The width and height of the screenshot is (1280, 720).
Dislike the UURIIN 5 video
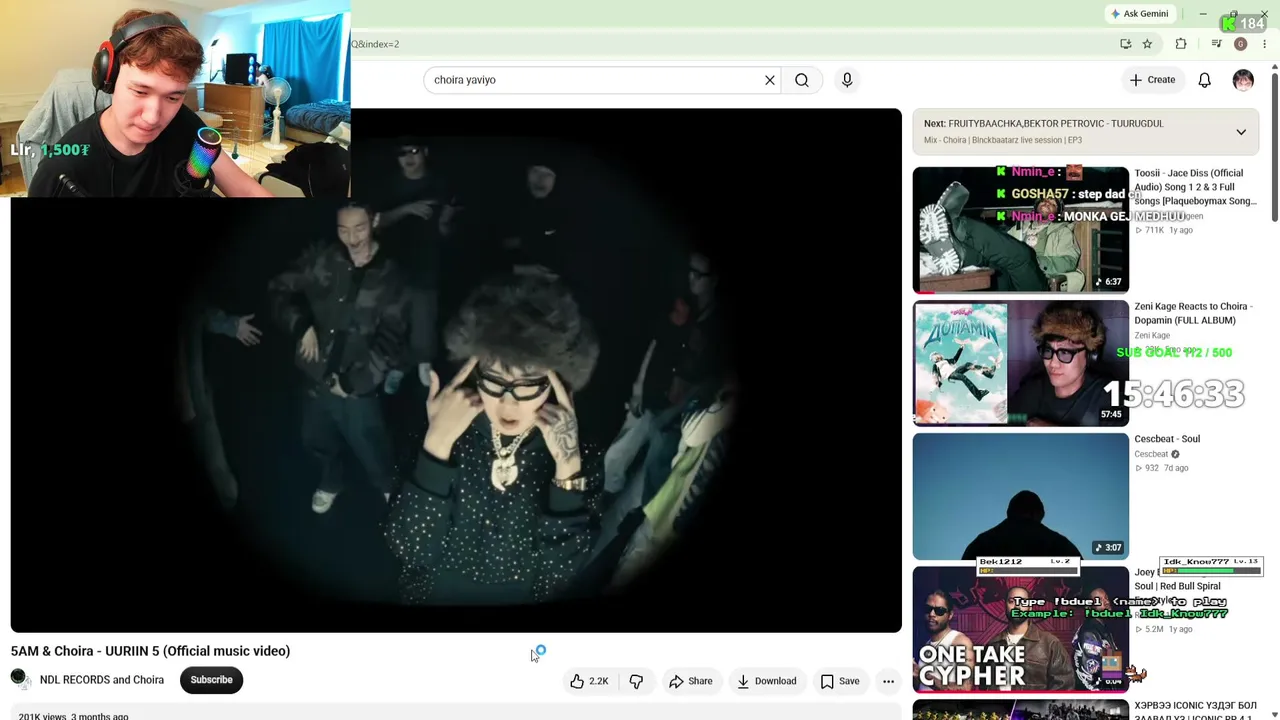[636, 681]
